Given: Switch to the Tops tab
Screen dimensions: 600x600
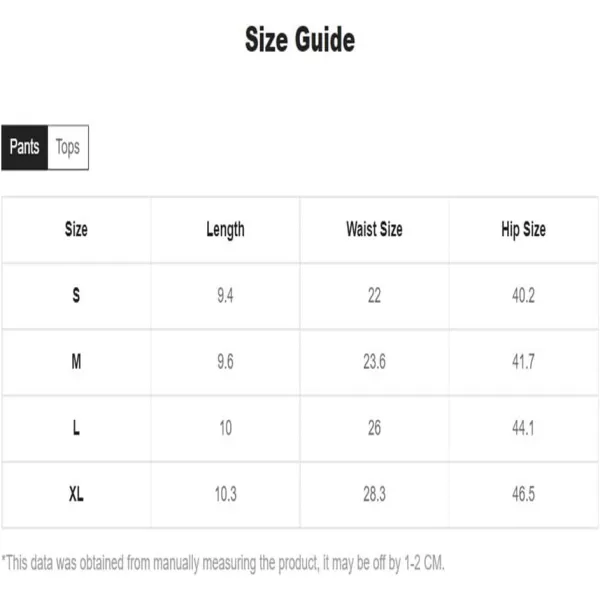Looking at the screenshot, I should (68, 147).
